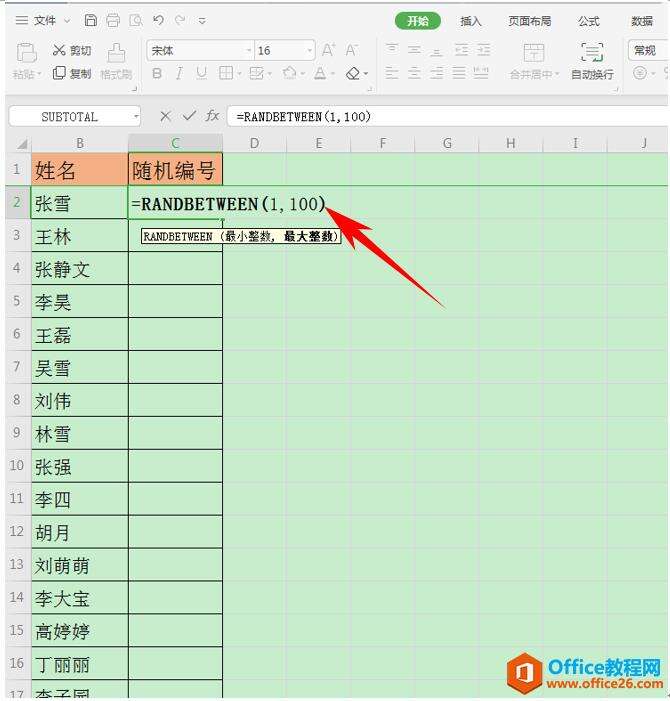Click cell containing 高婷婷
670x701 pixels.
pos(80,630)
